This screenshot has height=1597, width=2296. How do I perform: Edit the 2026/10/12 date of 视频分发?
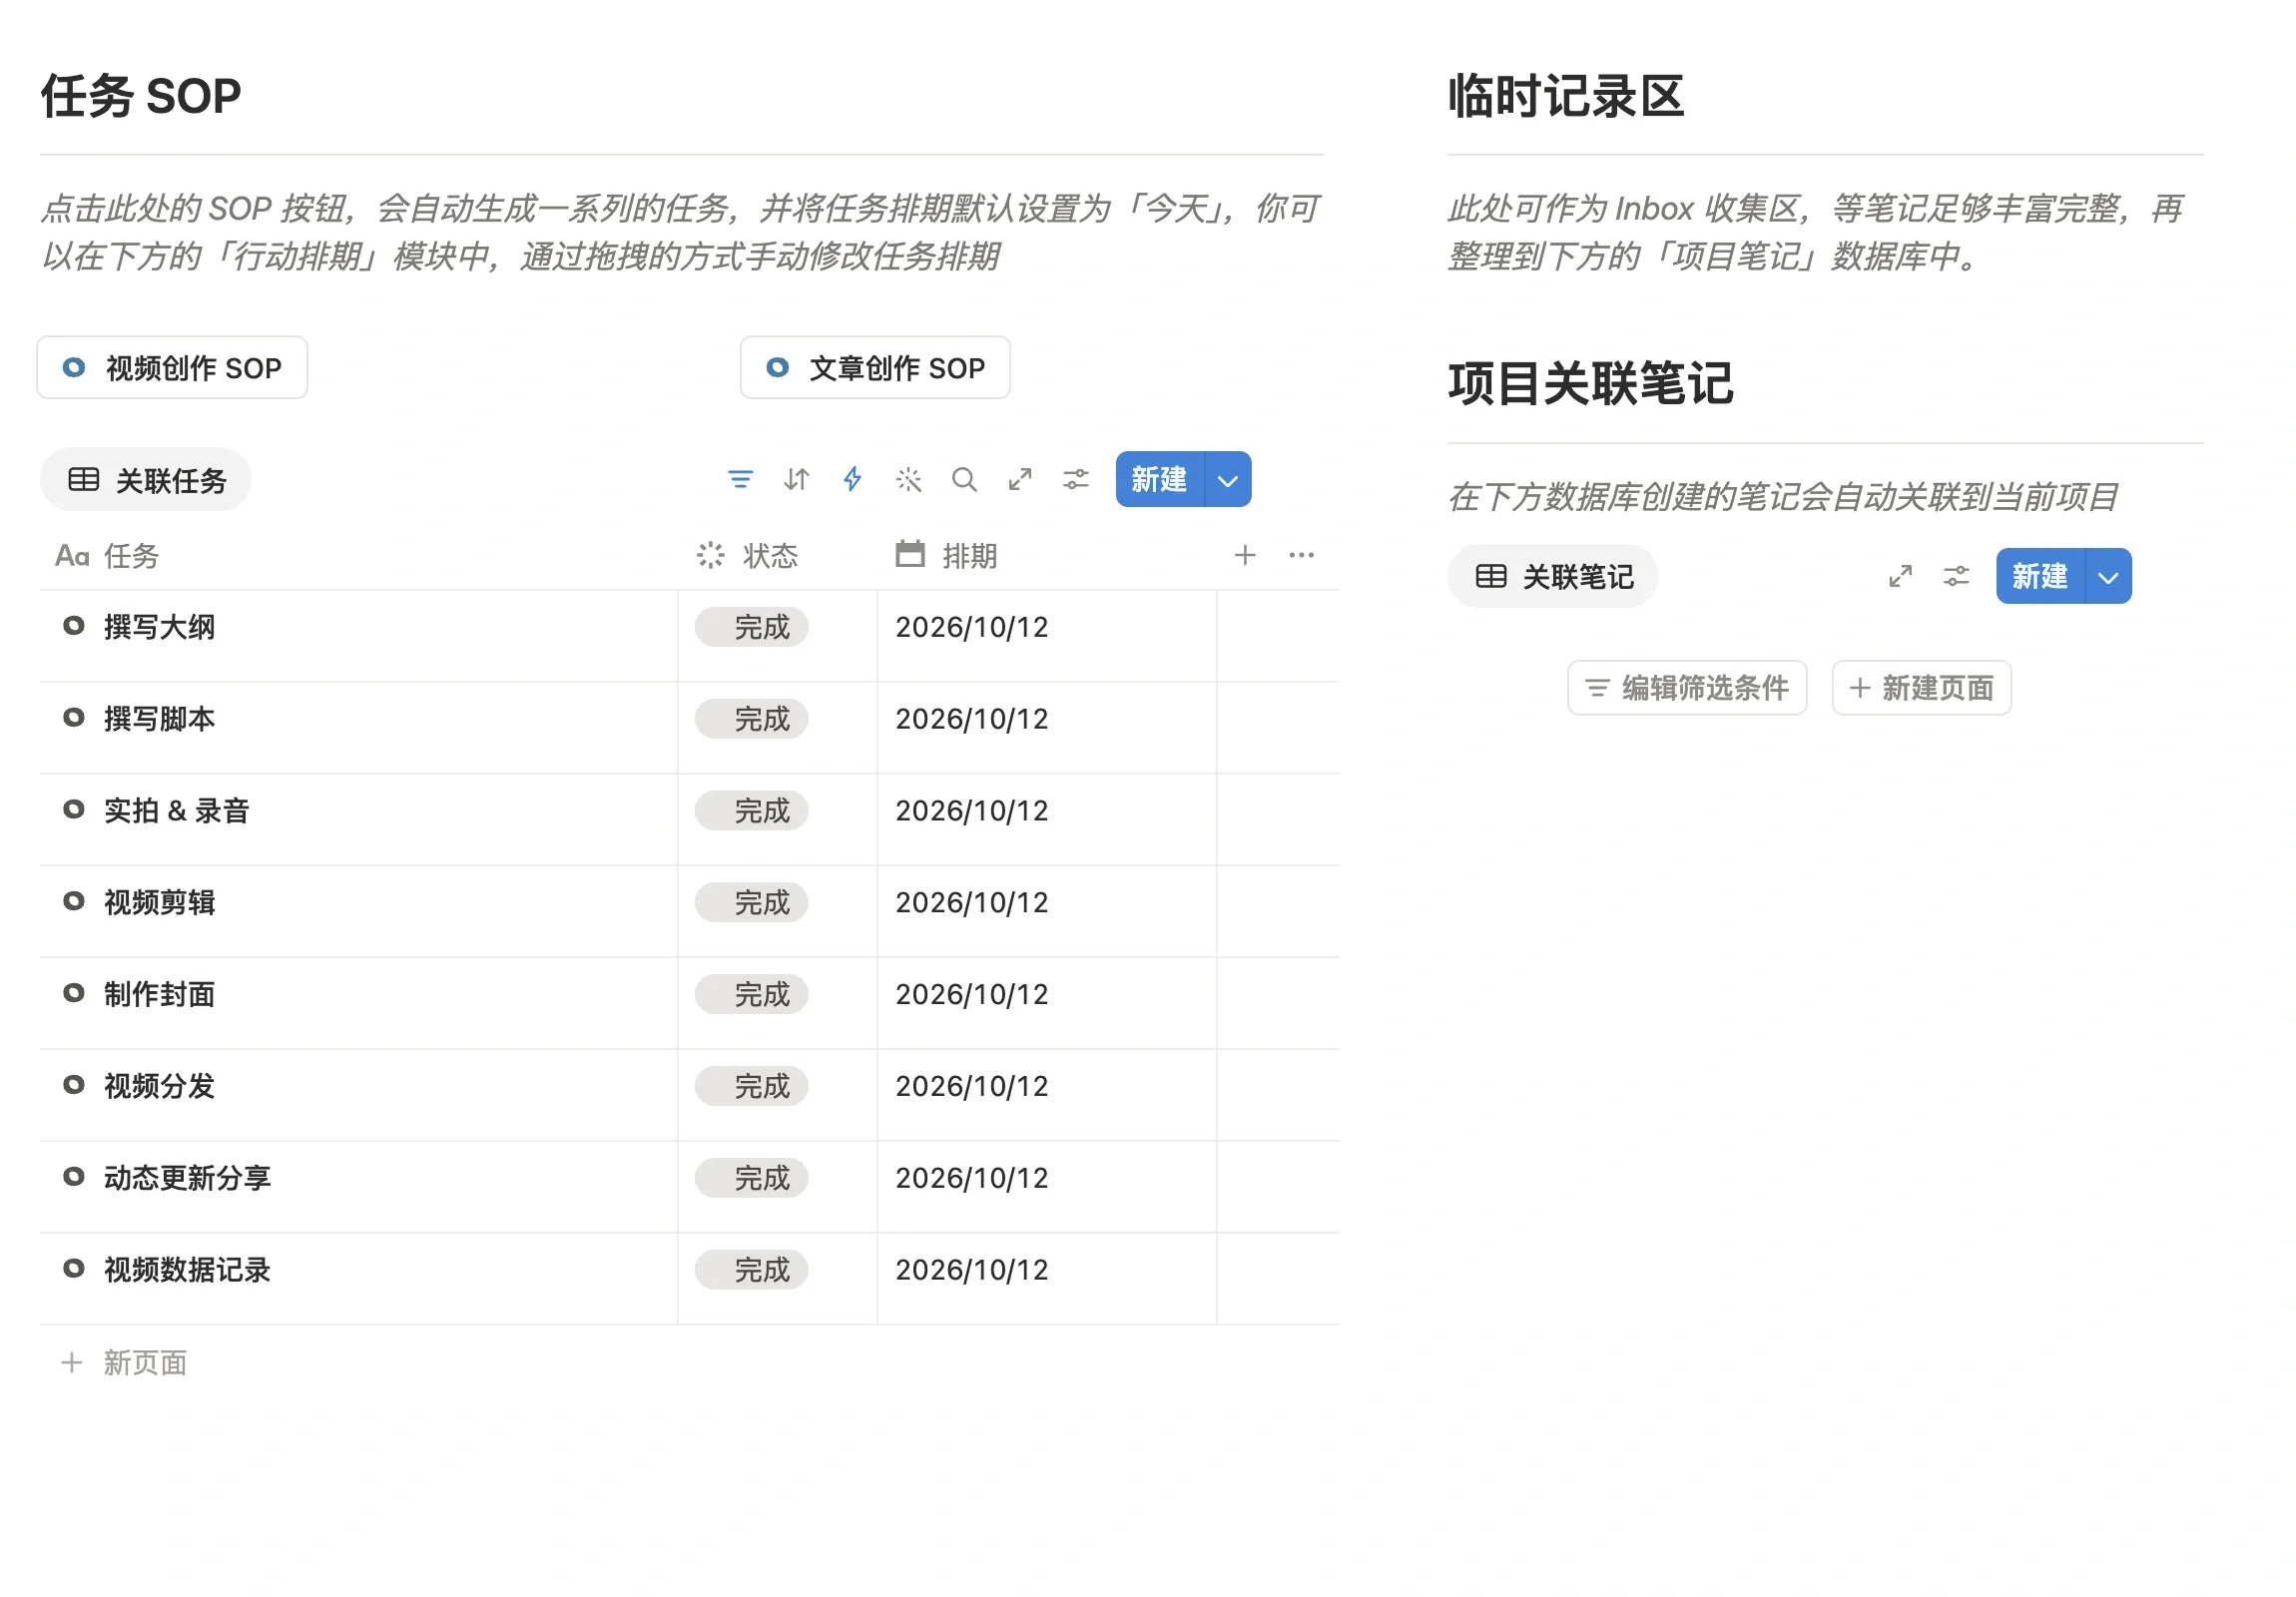[x=972, y=1086]
